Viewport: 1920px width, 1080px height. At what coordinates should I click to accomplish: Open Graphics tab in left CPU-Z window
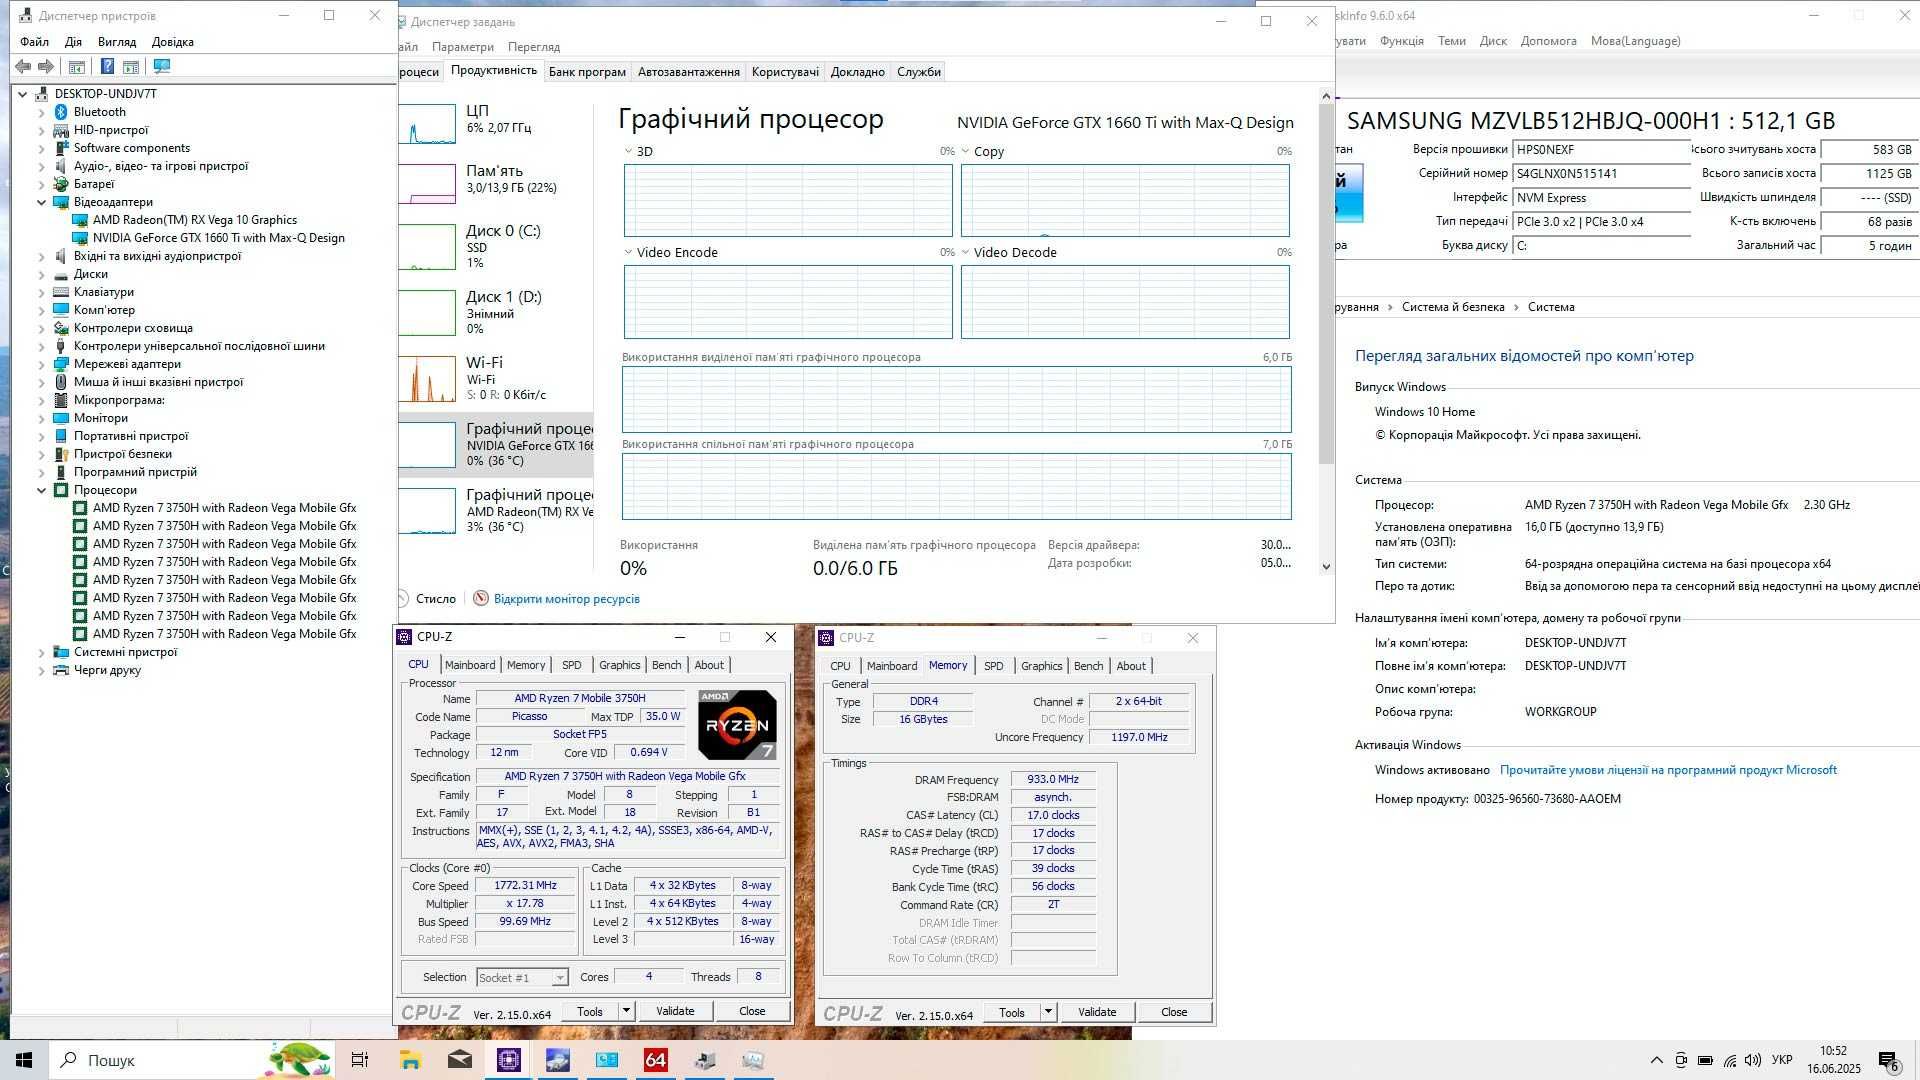(x=619, y=665)
